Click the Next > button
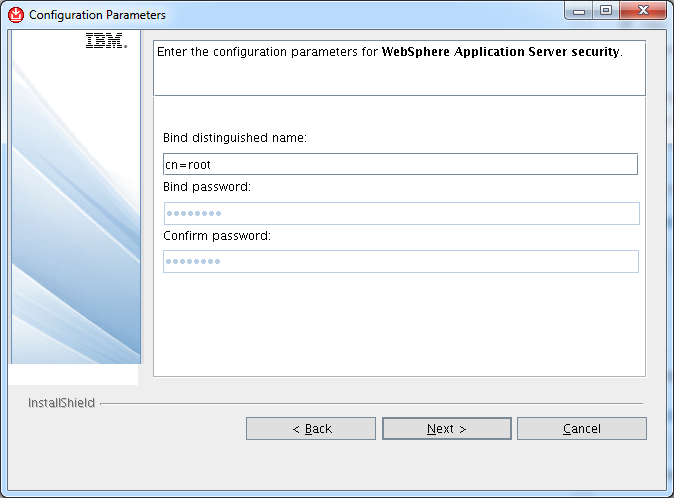The height and width of the screenshot is (498, 674). tap(447, 428)
